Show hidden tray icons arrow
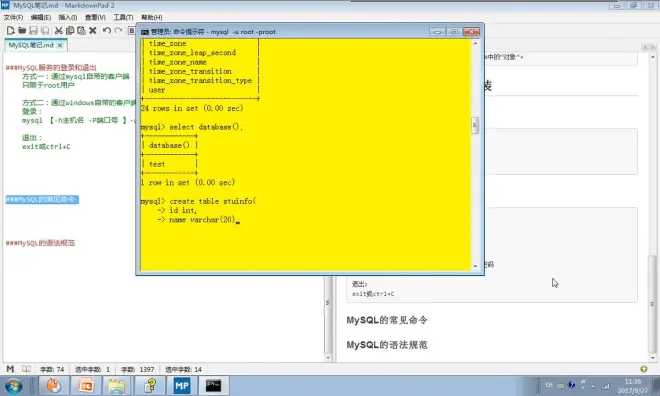This screenshot has width=660, height=396. (x=593, y=386)
